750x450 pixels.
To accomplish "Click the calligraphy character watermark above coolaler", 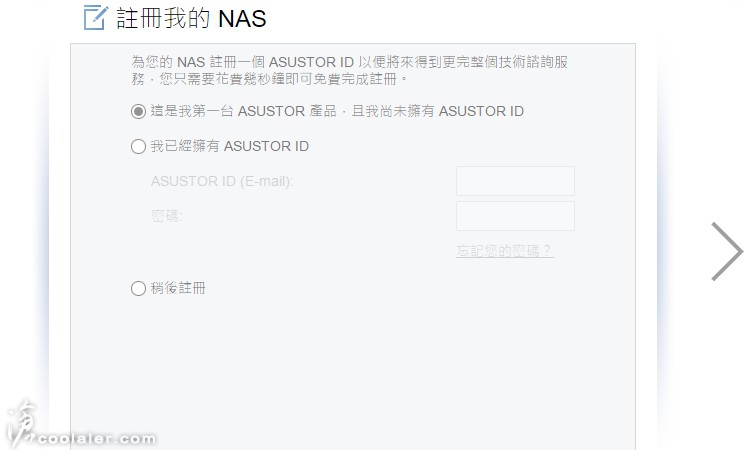I will pyautogui.click(x=22, y=422).
